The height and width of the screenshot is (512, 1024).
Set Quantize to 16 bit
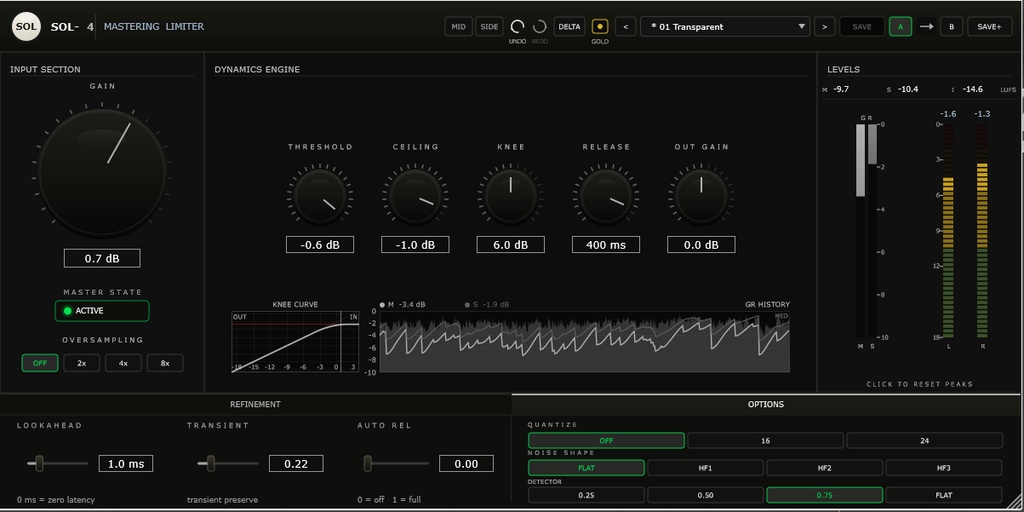tap(765, 441)
